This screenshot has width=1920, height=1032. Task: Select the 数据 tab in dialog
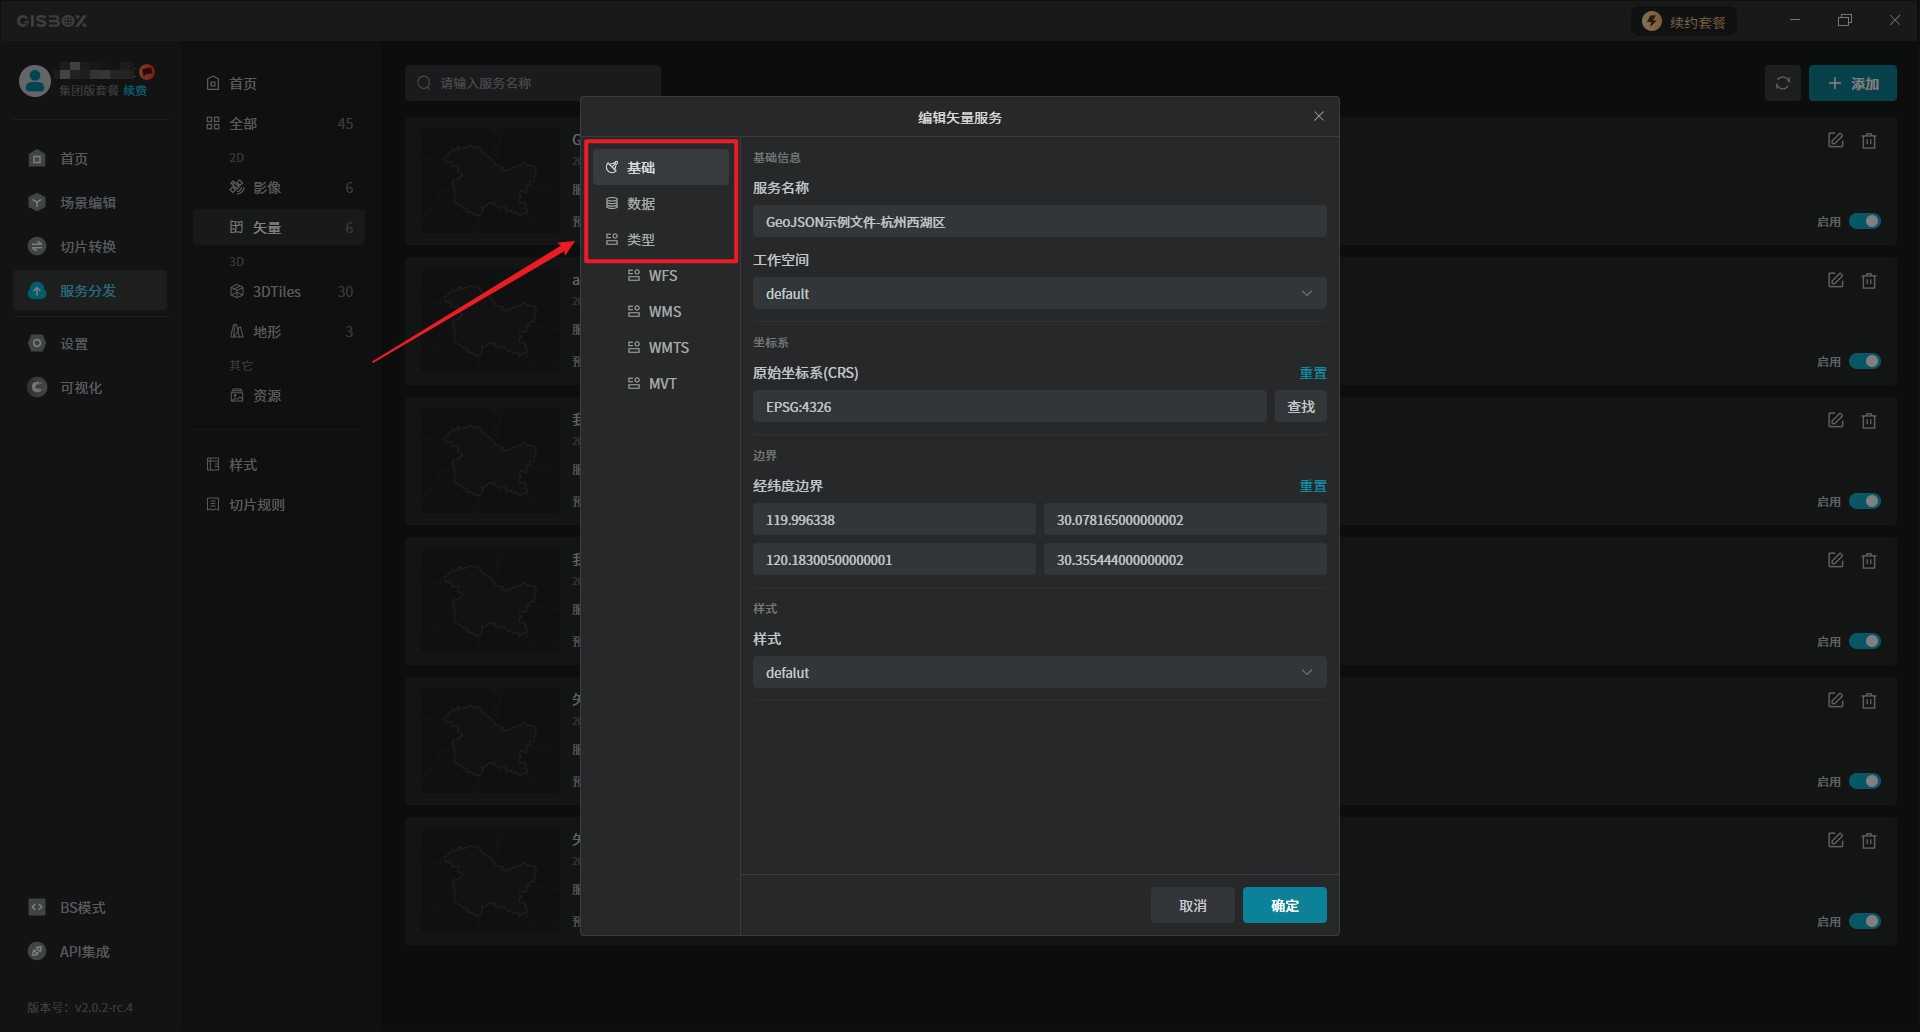[641, 204]
